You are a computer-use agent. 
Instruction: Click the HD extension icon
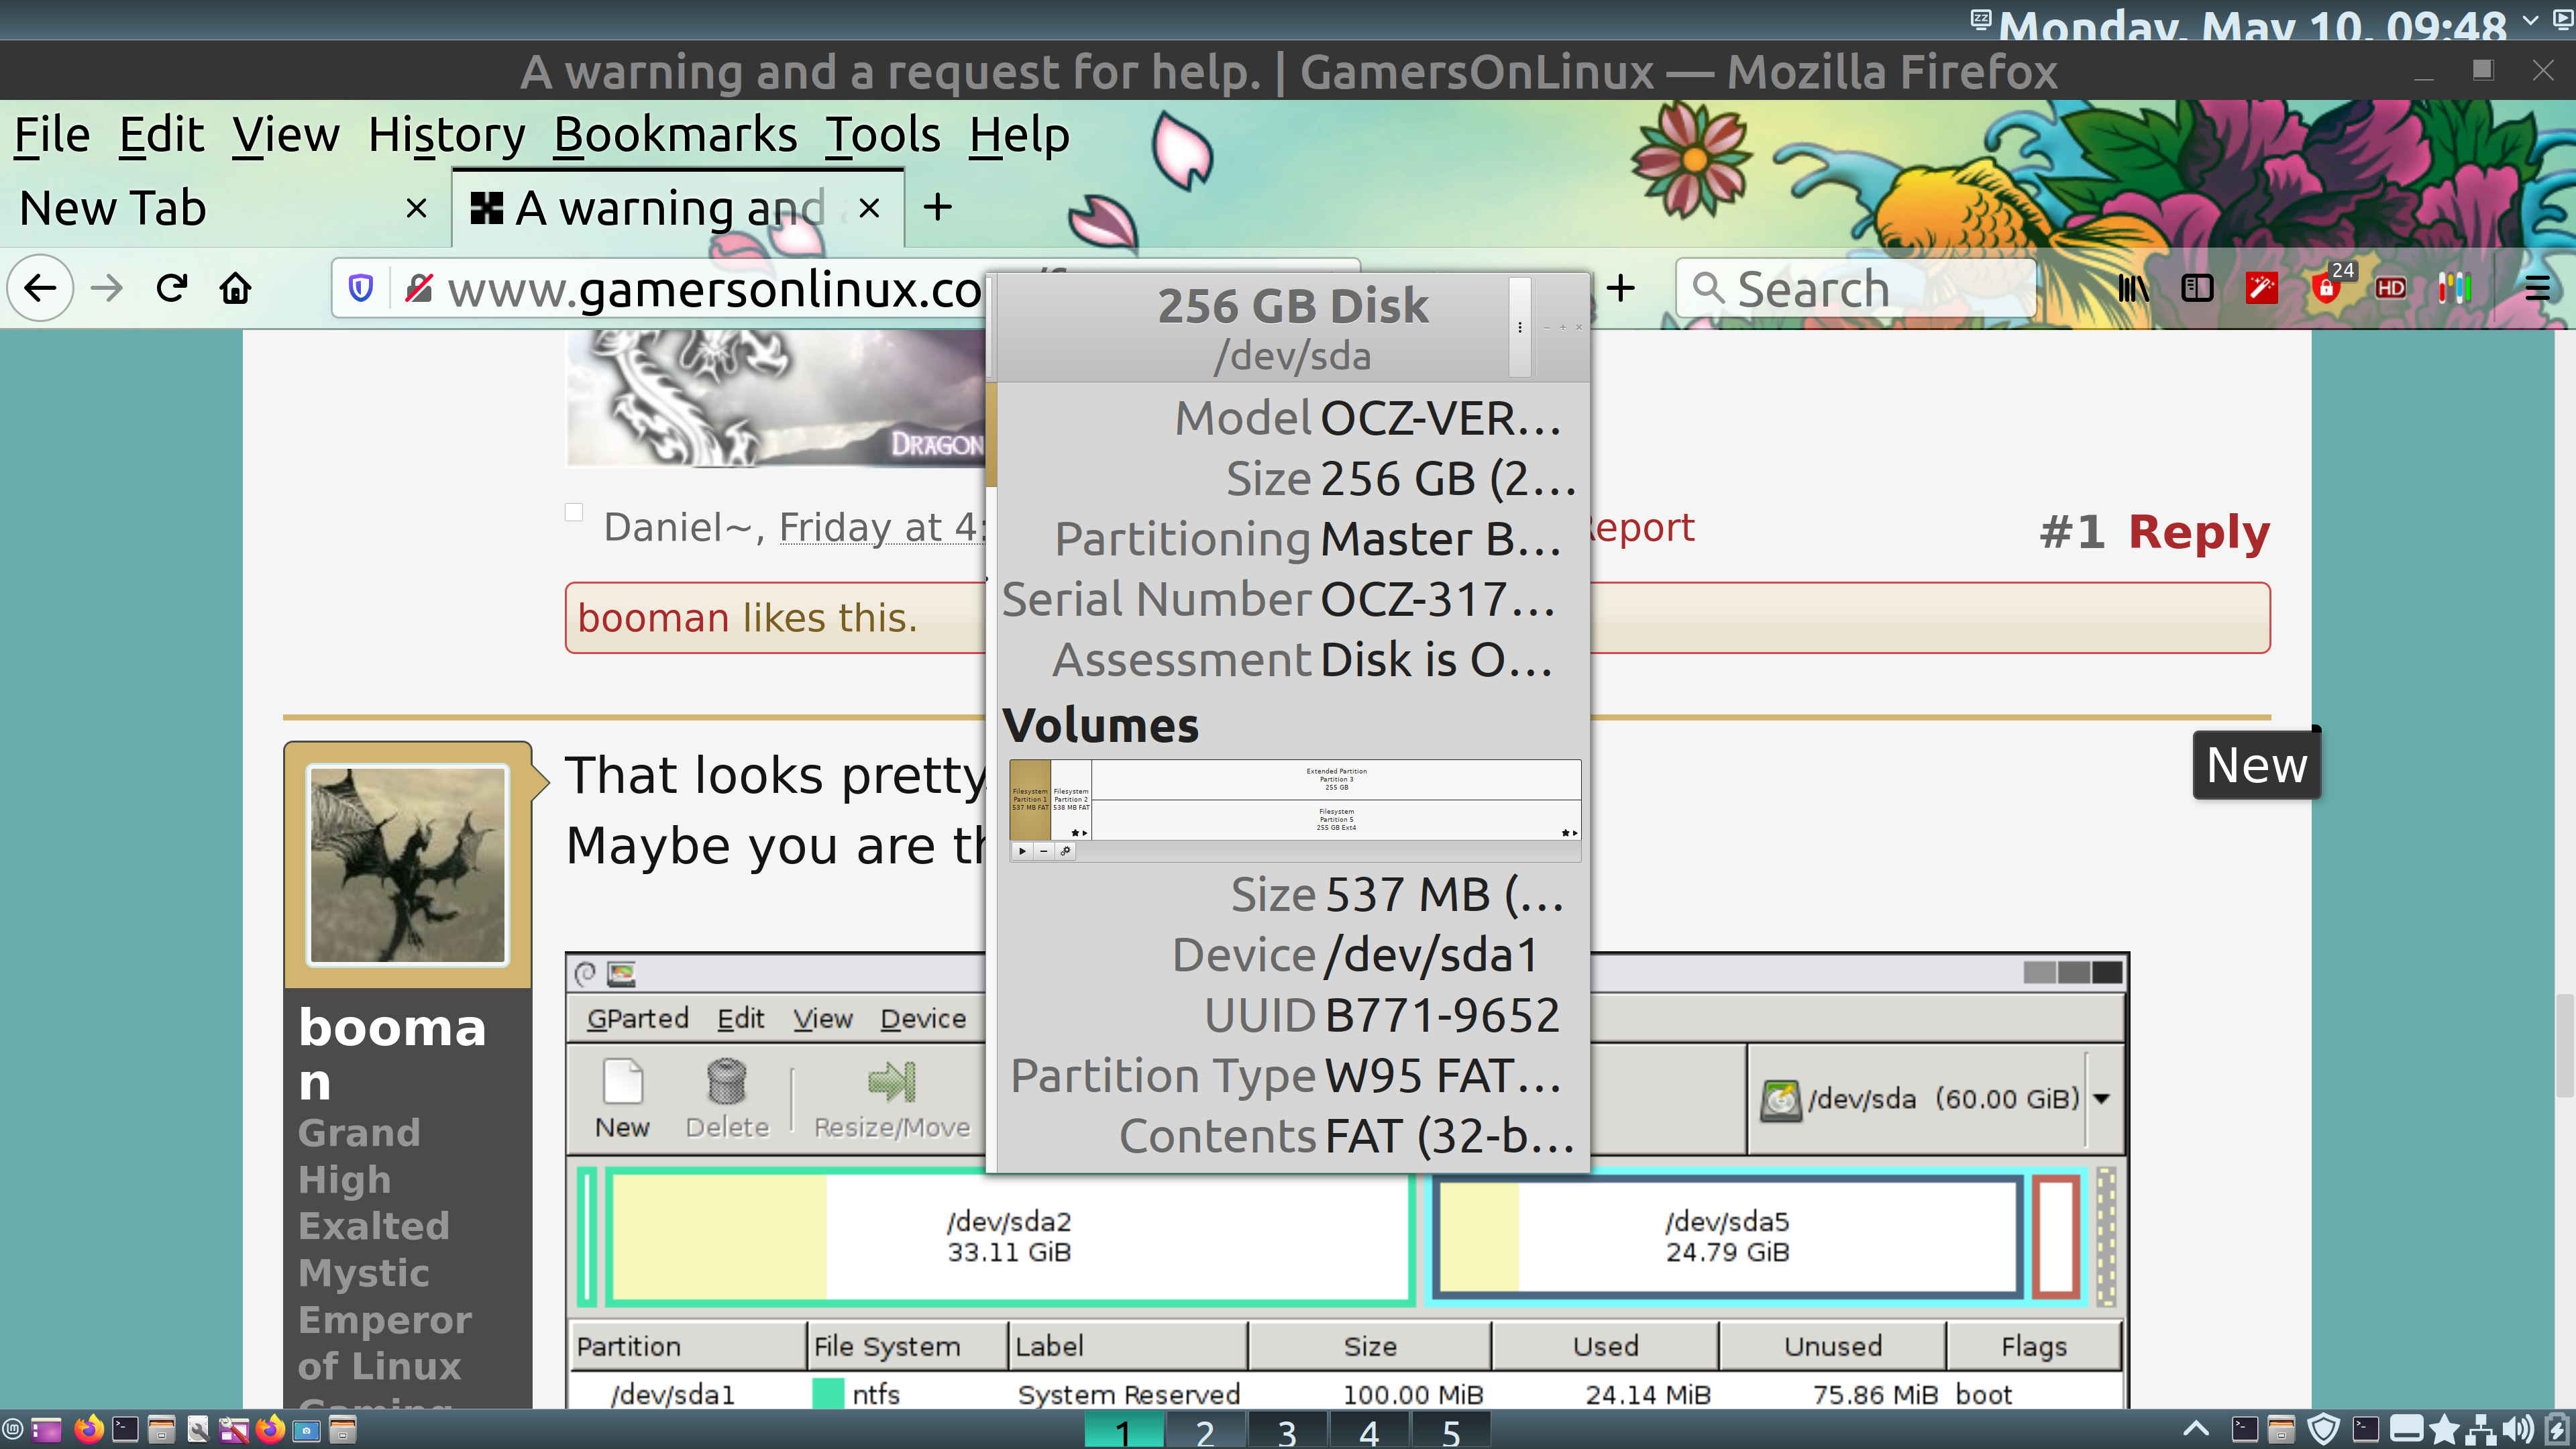[x=2390, y=289]
